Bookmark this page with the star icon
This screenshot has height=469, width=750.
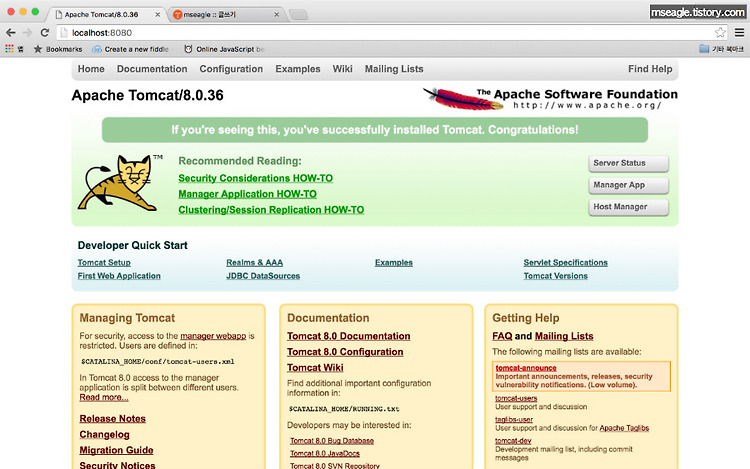[720, 33]
